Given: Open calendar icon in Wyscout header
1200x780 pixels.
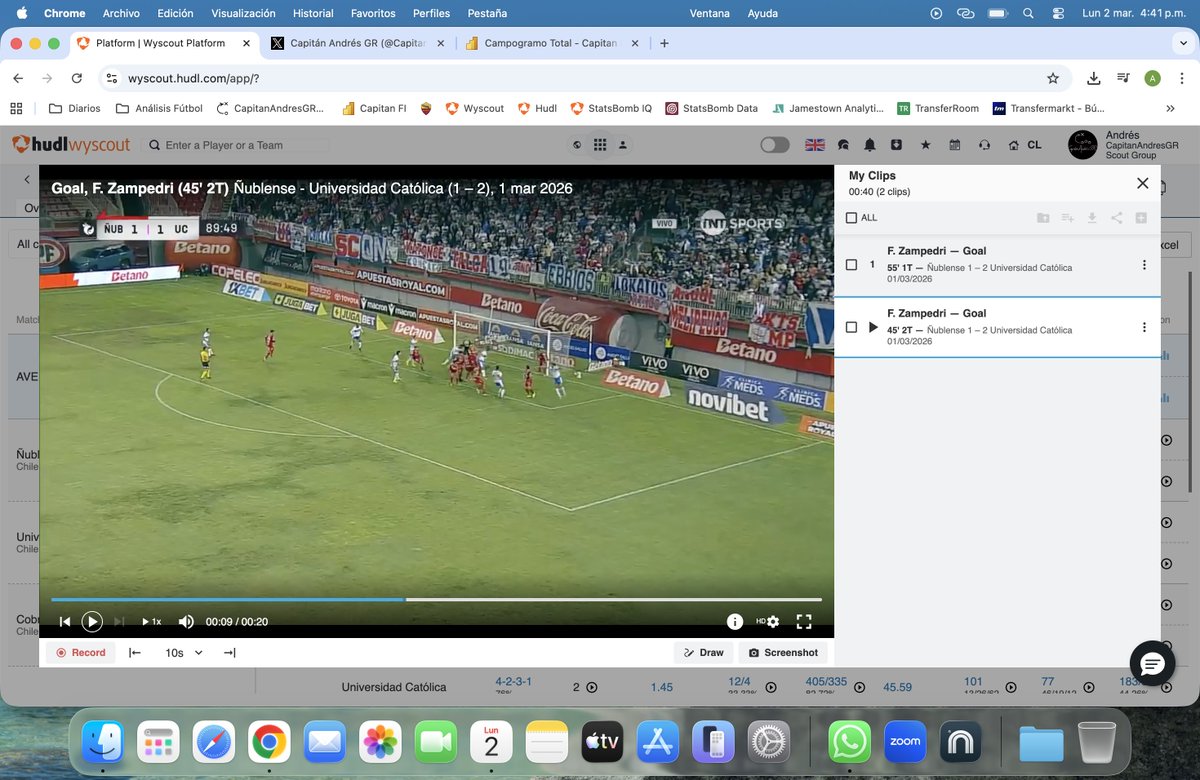Looking at the screenshot, I should (955, 145).
